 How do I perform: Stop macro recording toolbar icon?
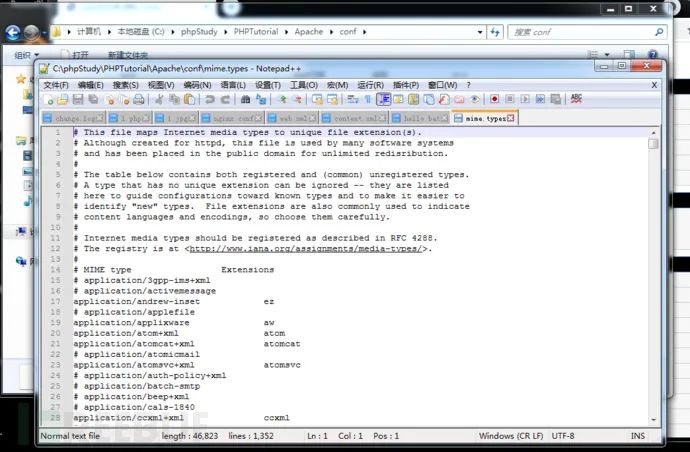[x=510, y=99]
